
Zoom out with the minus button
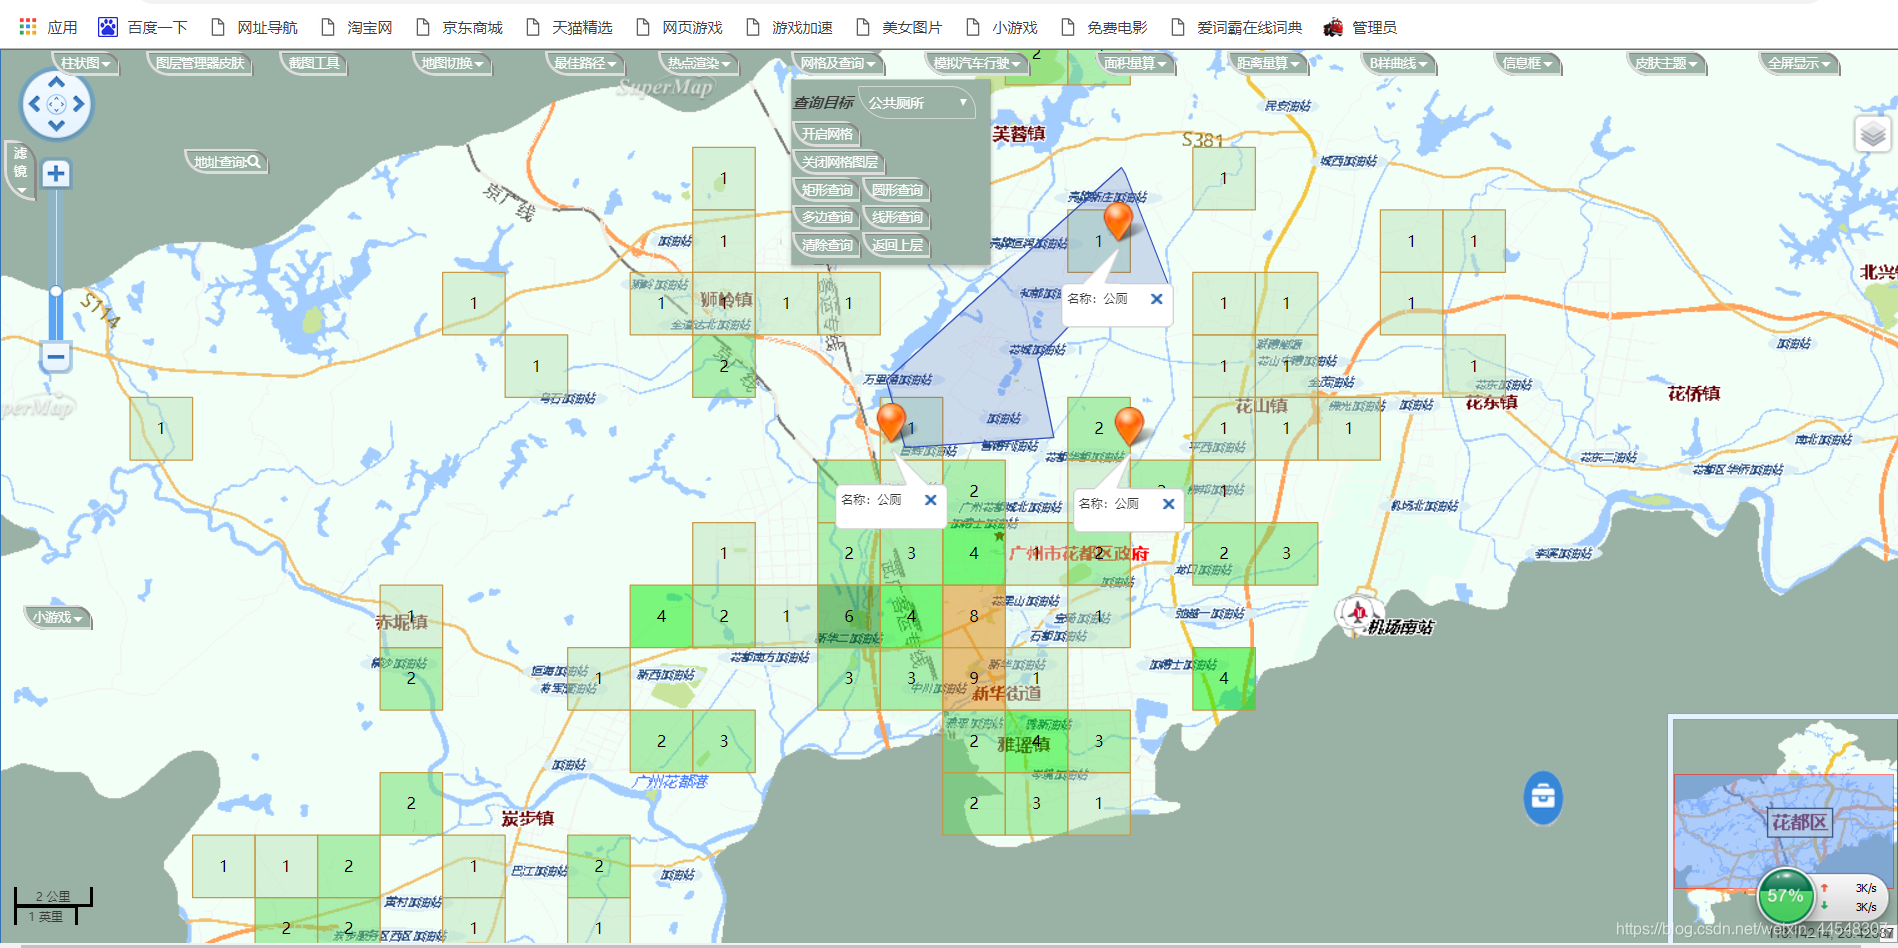pos(56,356)
